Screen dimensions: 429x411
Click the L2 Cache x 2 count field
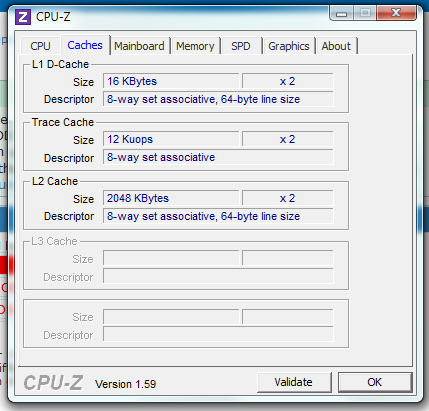click(x=287, y=198)
